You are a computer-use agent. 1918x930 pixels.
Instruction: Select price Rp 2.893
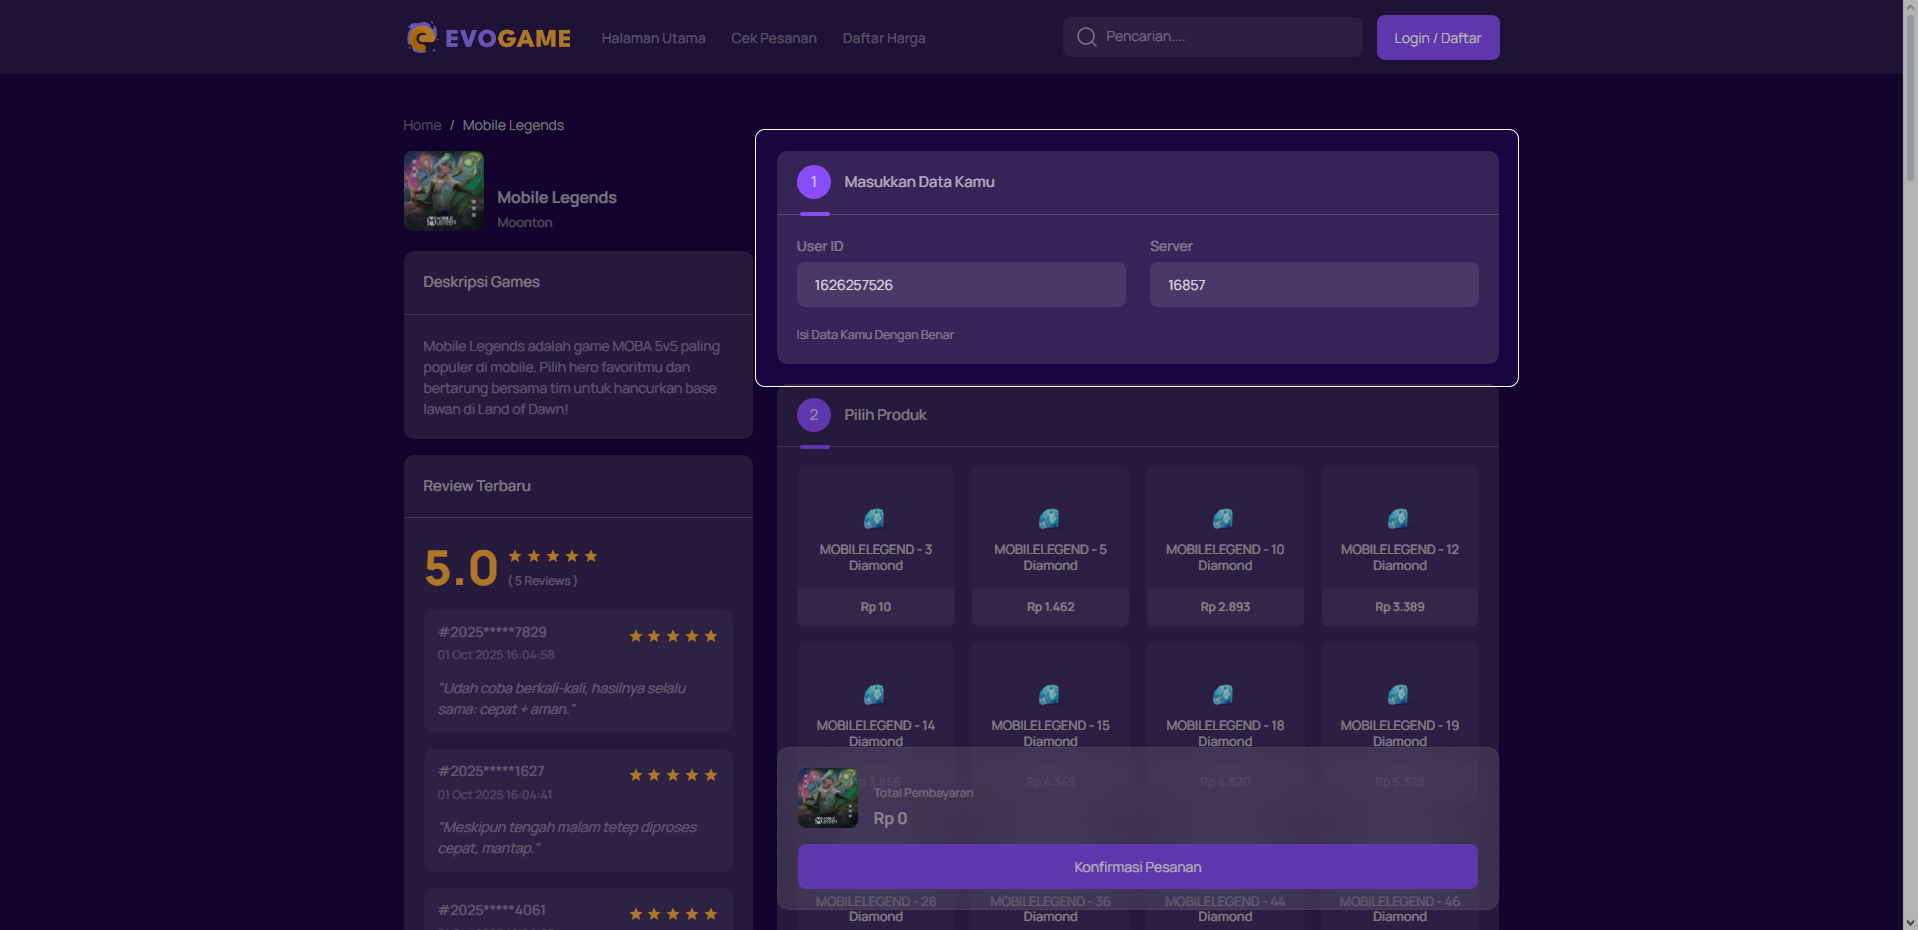coord(1225,607)
